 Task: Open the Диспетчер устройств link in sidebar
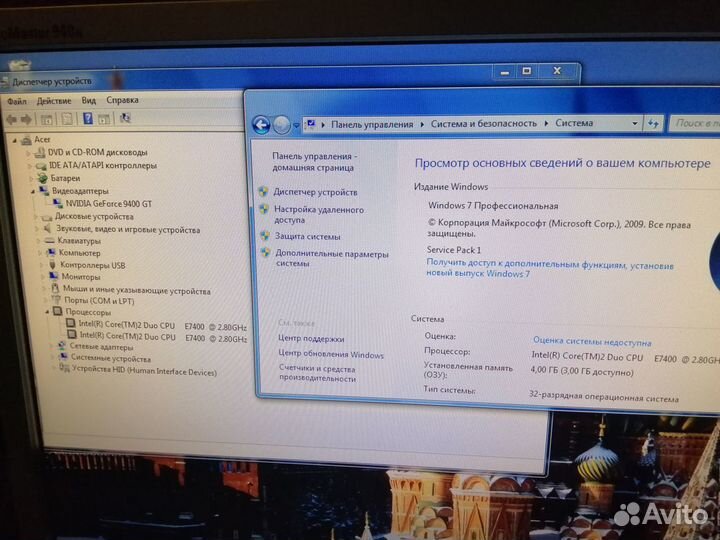coord(315,191)
